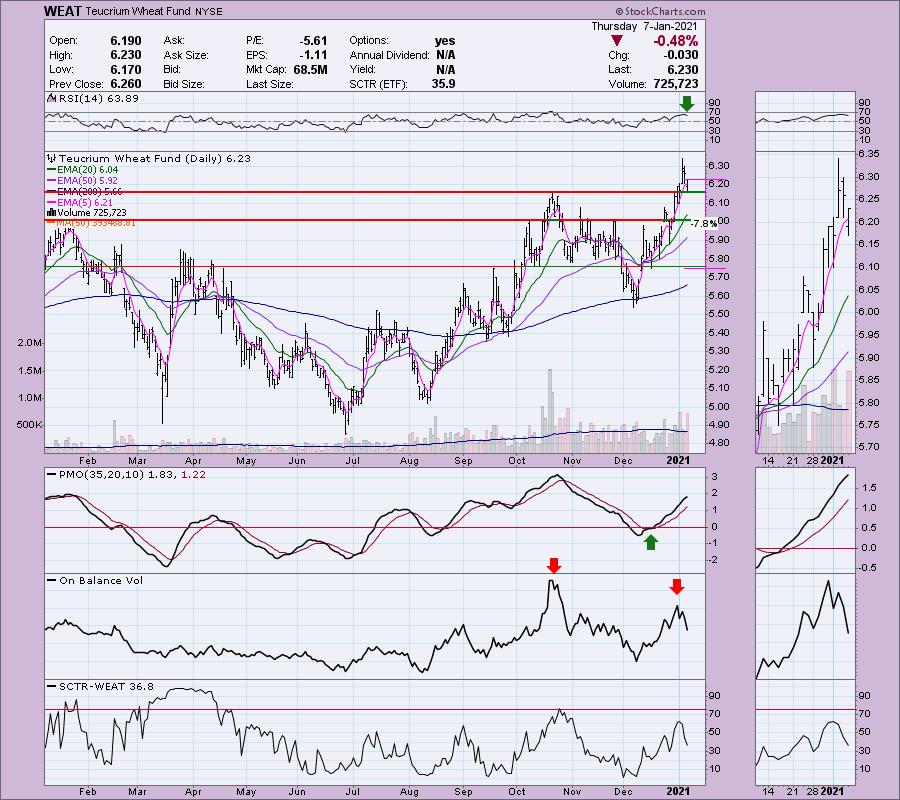Click the 2.0M volume axis label
The height and width of the screenshot is (800, 900).
pyautogui.click(x=30, y=343)
